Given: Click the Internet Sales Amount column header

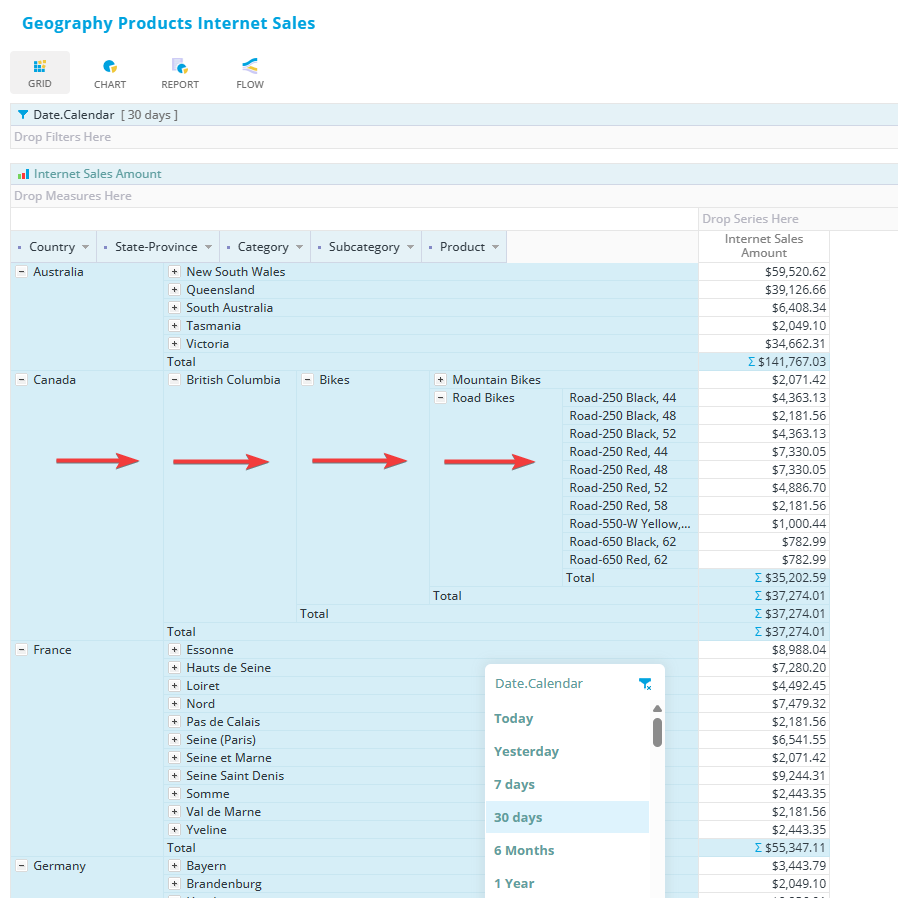Looking at the screenshot, I should (x=764, y=246).
